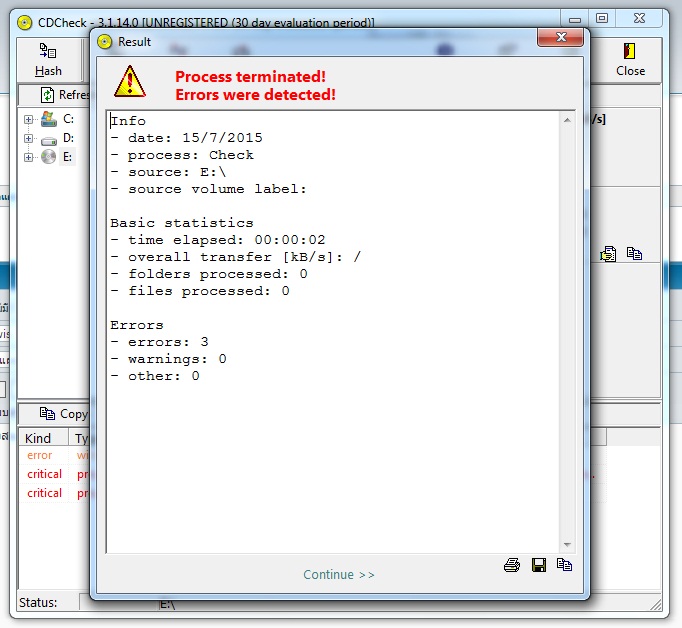Expand the E: drive tree node

coord(28,157)
